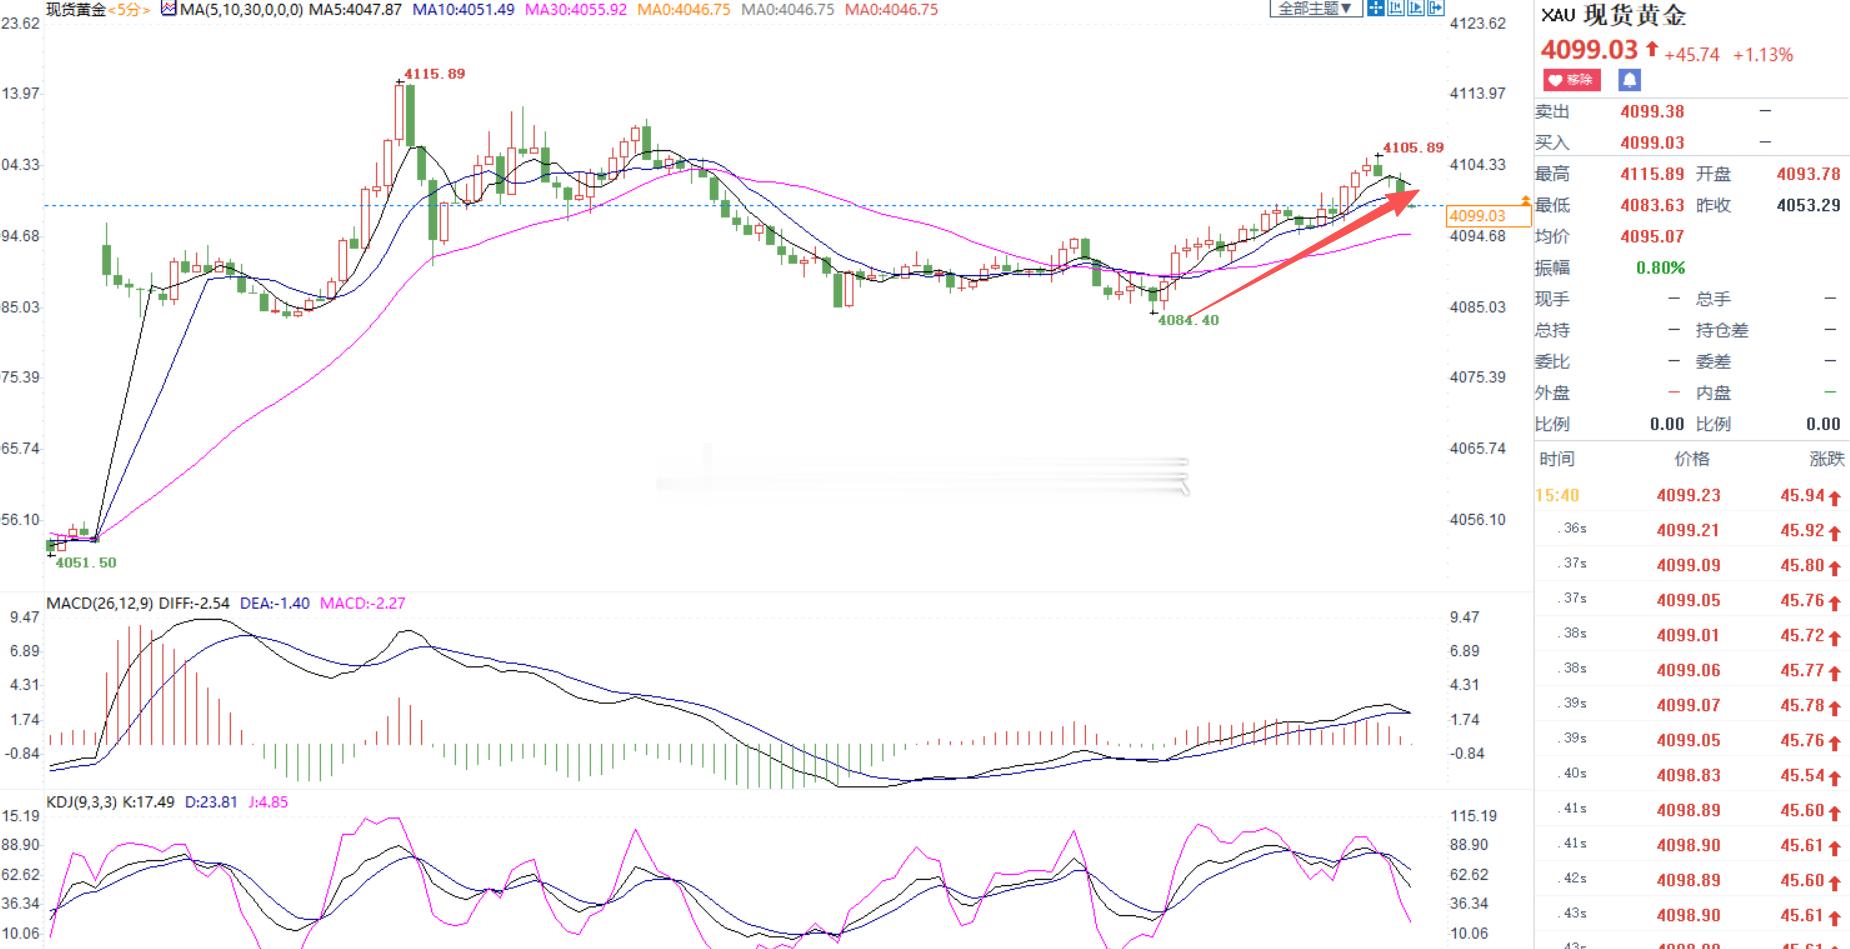Click the 移除 remove-from-watchlist button
1850x949 pixels.
tap(1572, 80)
